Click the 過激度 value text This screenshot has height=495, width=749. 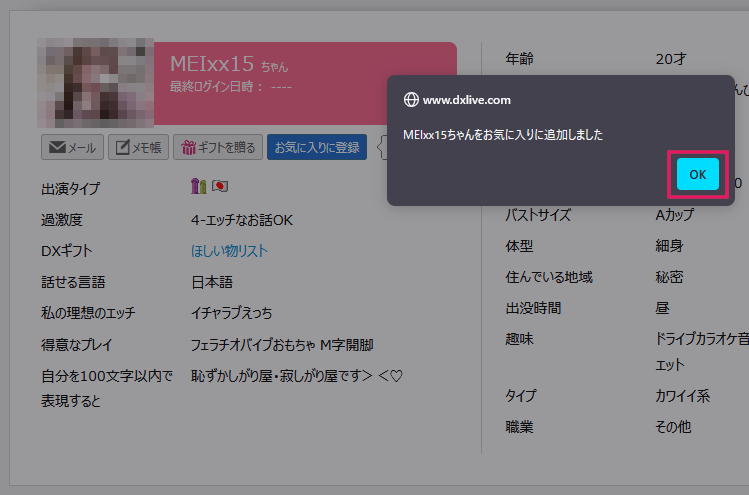(x=242, y=220)
